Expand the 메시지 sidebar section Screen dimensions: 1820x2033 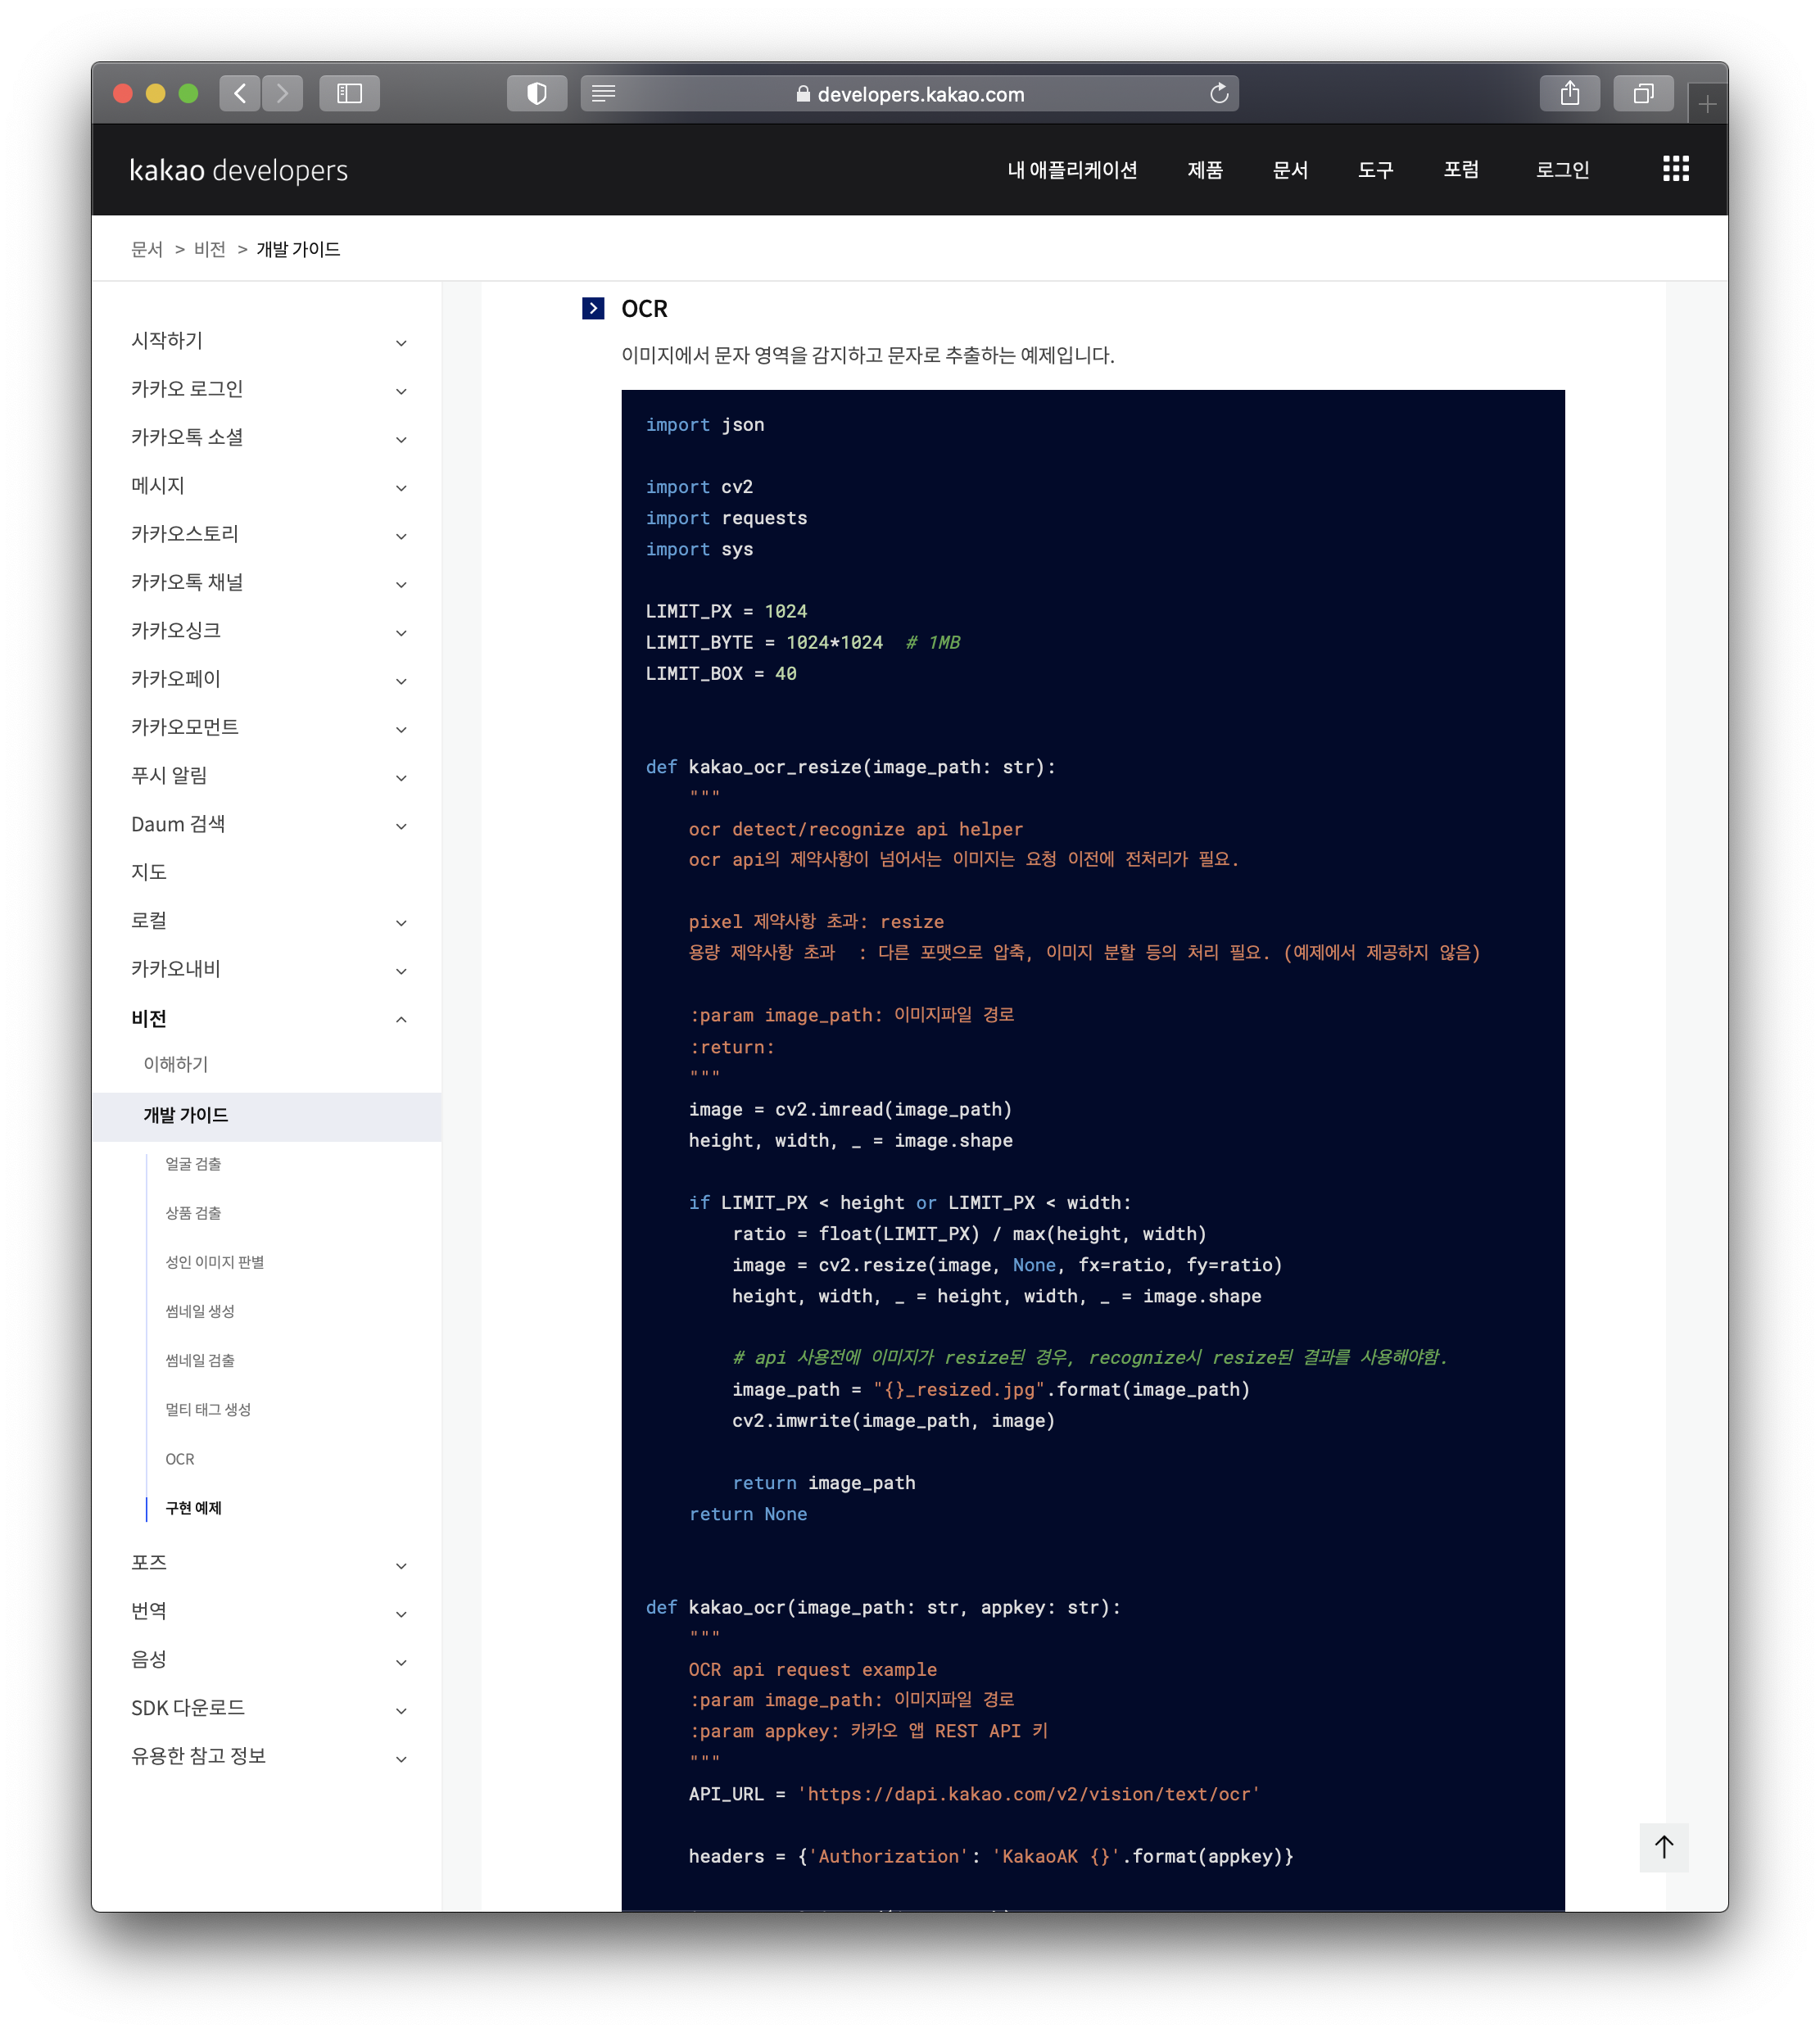pyautogui.click(x=268, y=486)
